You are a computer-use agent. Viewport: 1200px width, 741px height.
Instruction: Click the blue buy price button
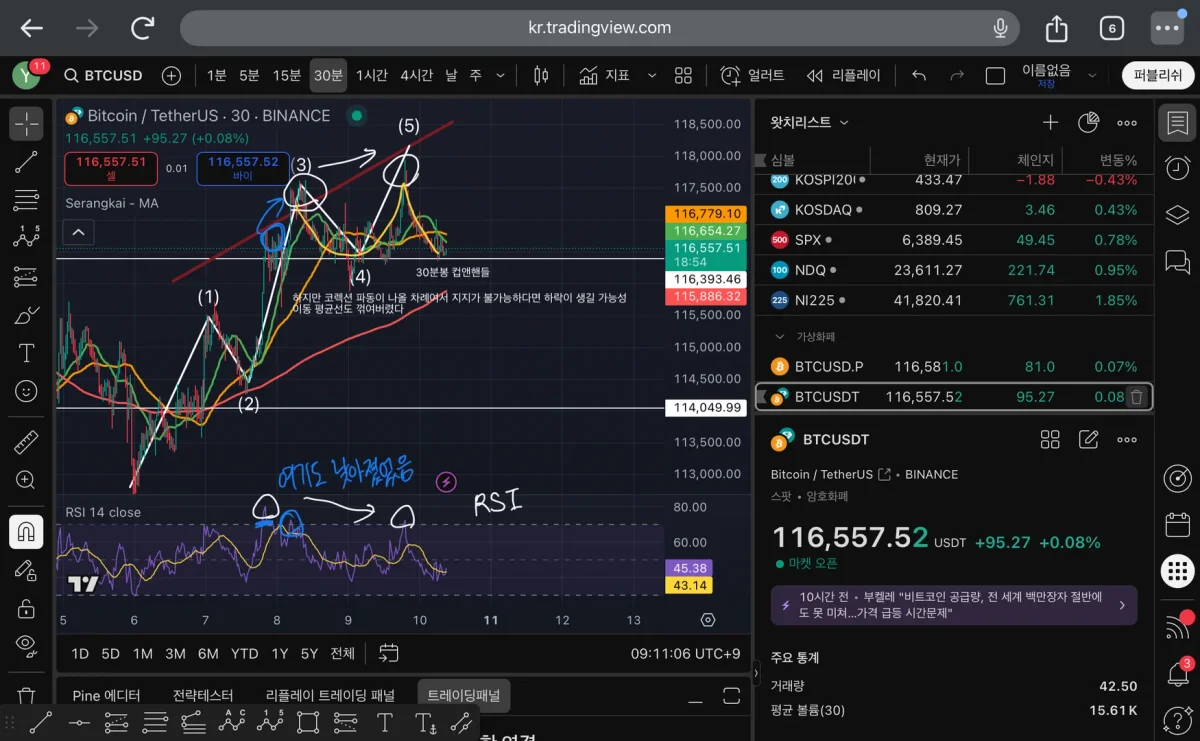click(x=243, y=168)
